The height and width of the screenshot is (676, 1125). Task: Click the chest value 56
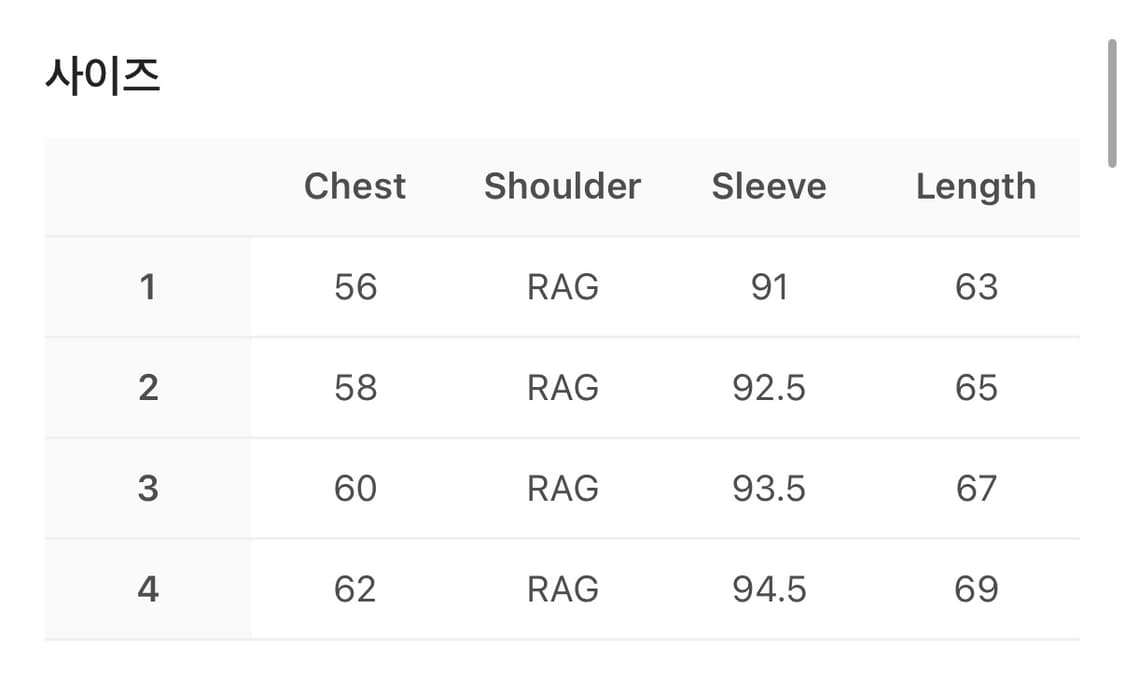[355, 288]
